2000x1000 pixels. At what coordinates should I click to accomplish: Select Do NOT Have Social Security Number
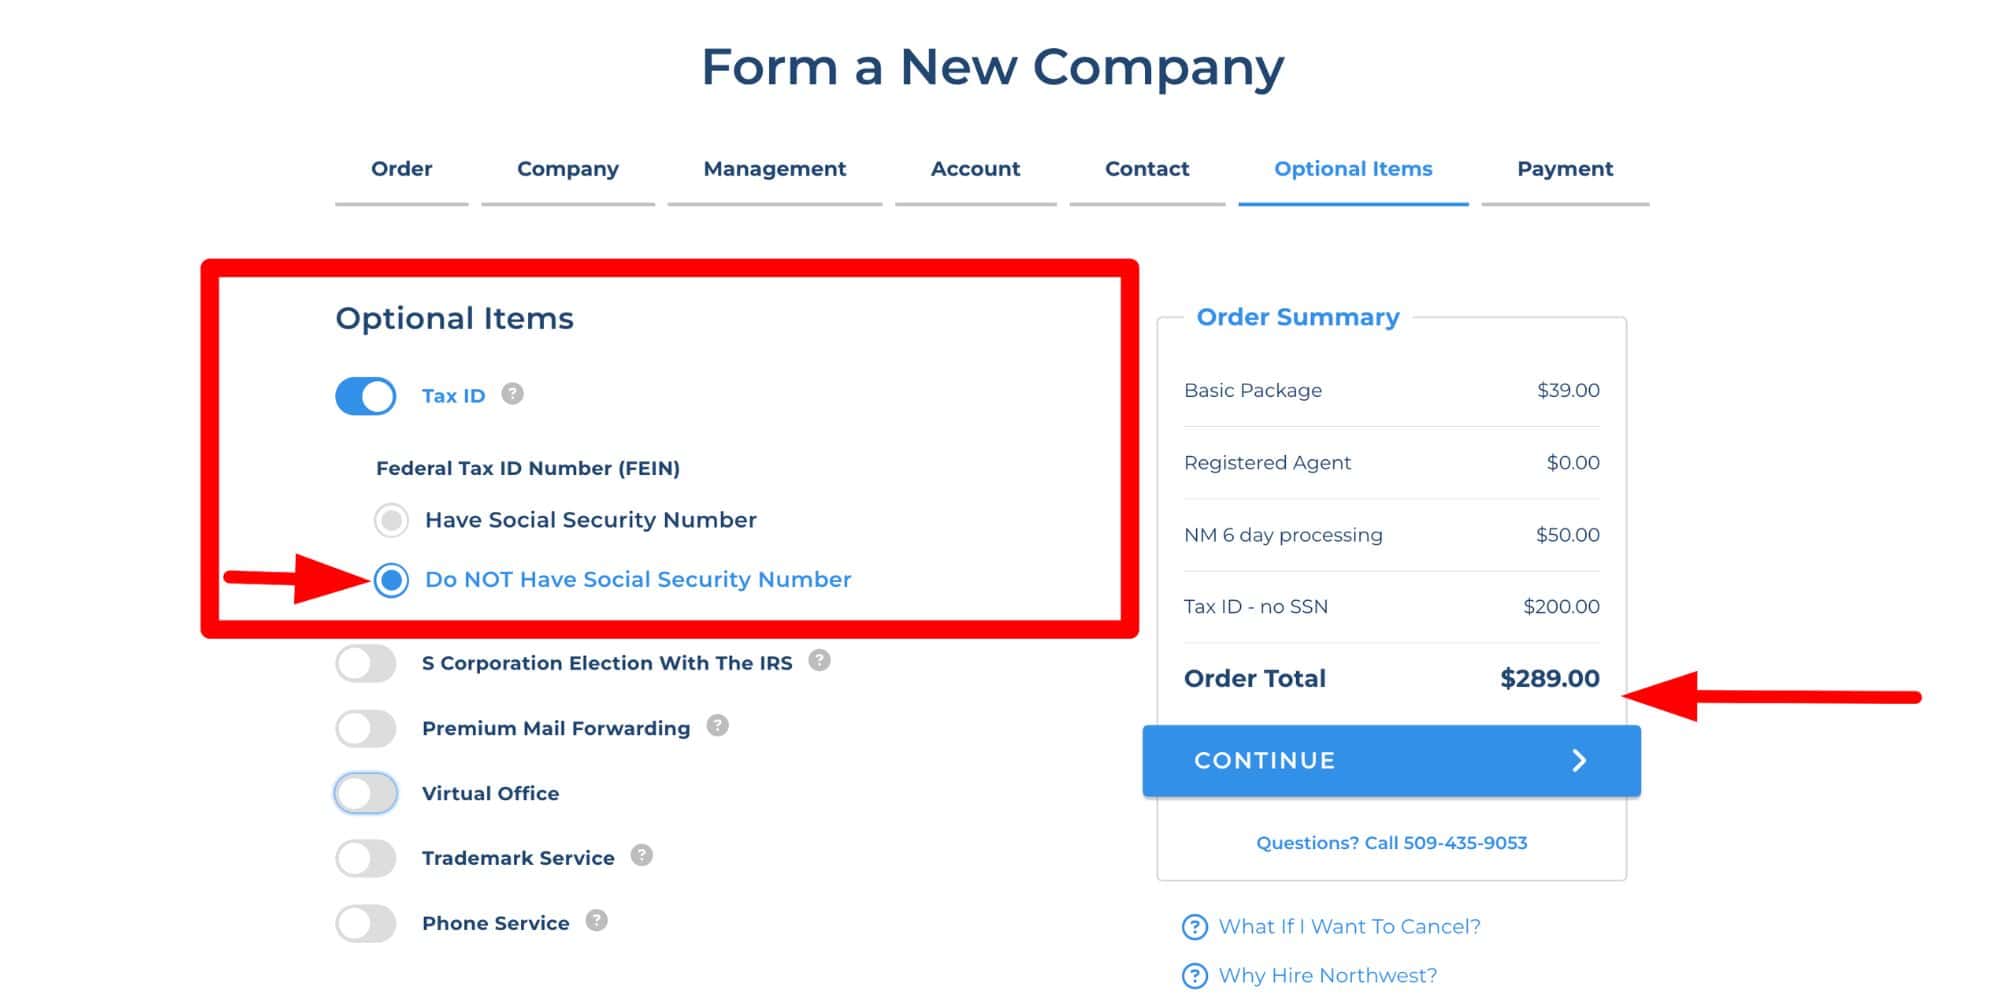click(391, 580)
